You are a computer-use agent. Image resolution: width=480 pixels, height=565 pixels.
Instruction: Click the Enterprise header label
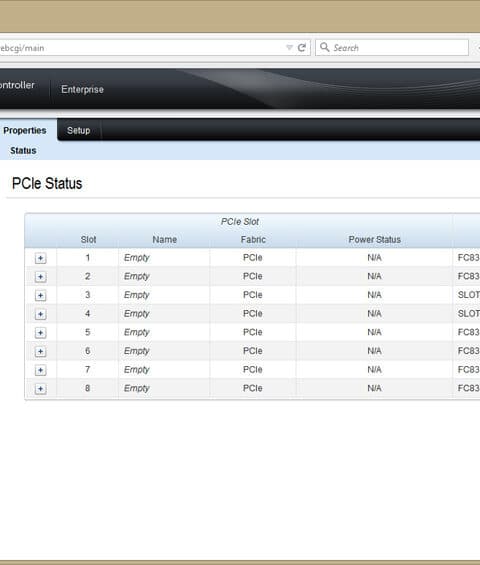click(83, 89)
